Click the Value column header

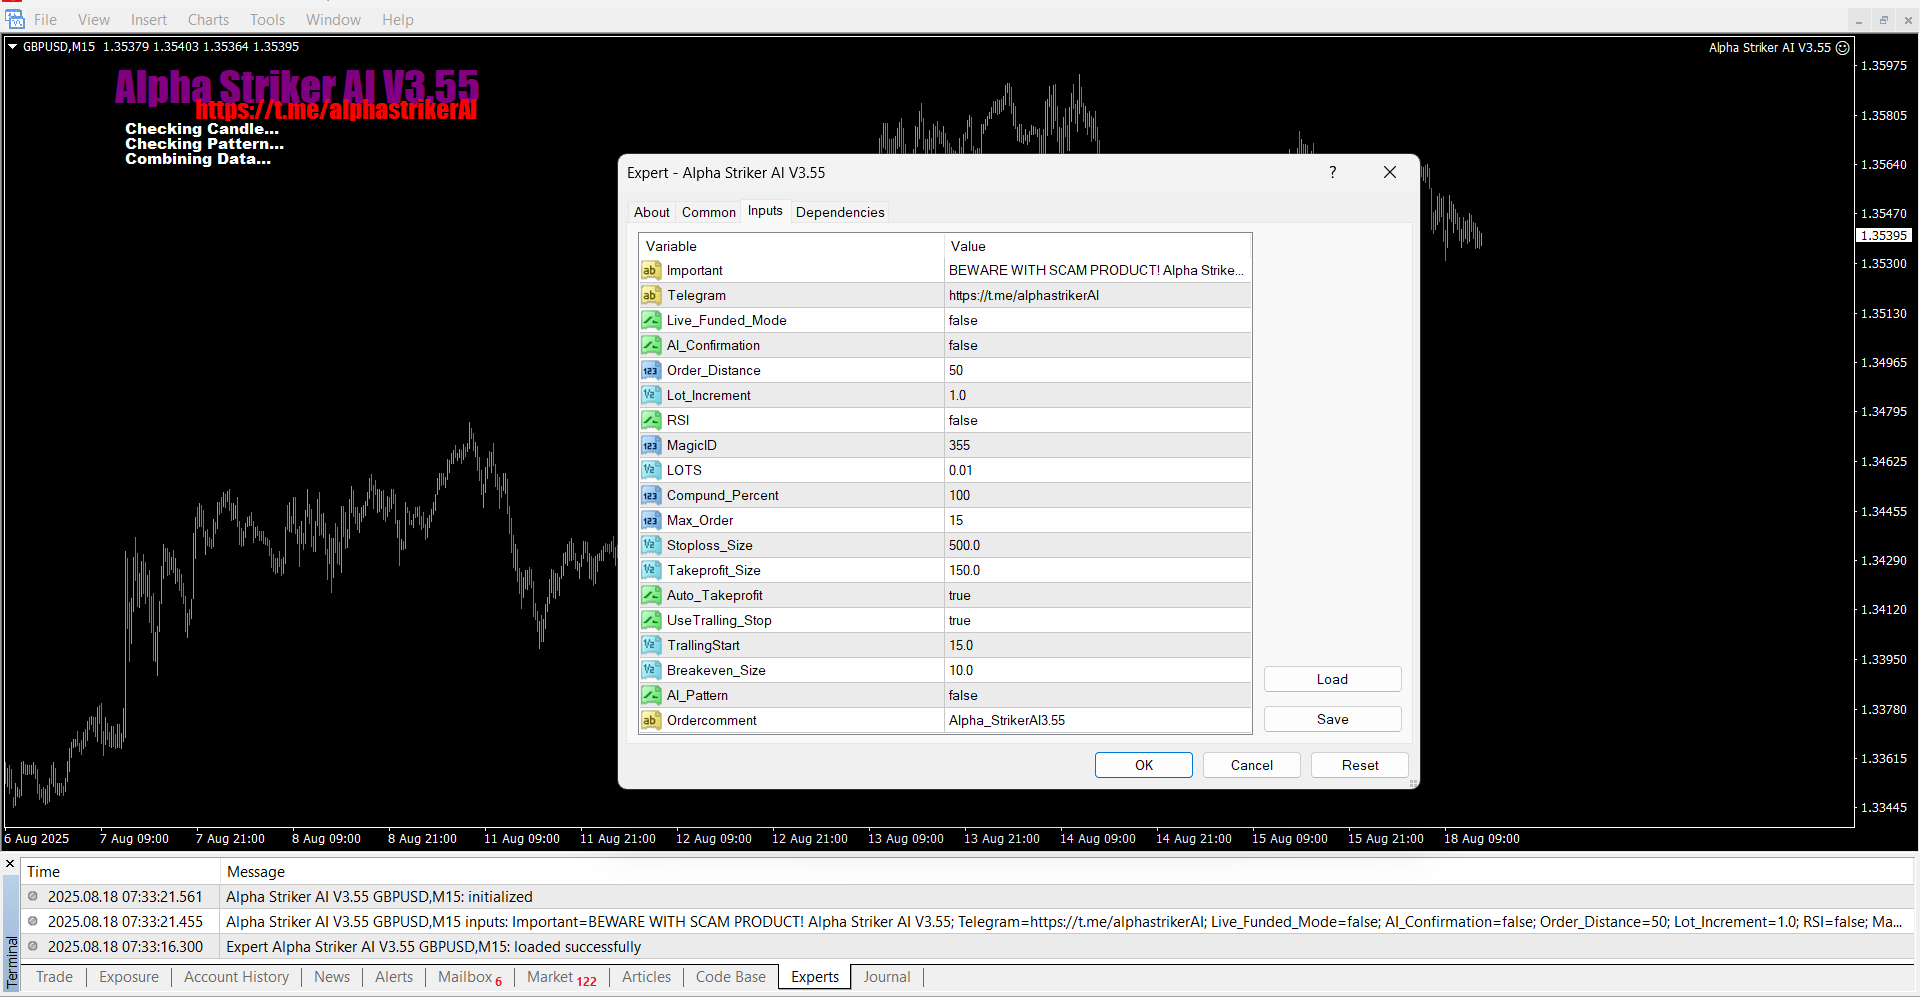(1097, 246)
